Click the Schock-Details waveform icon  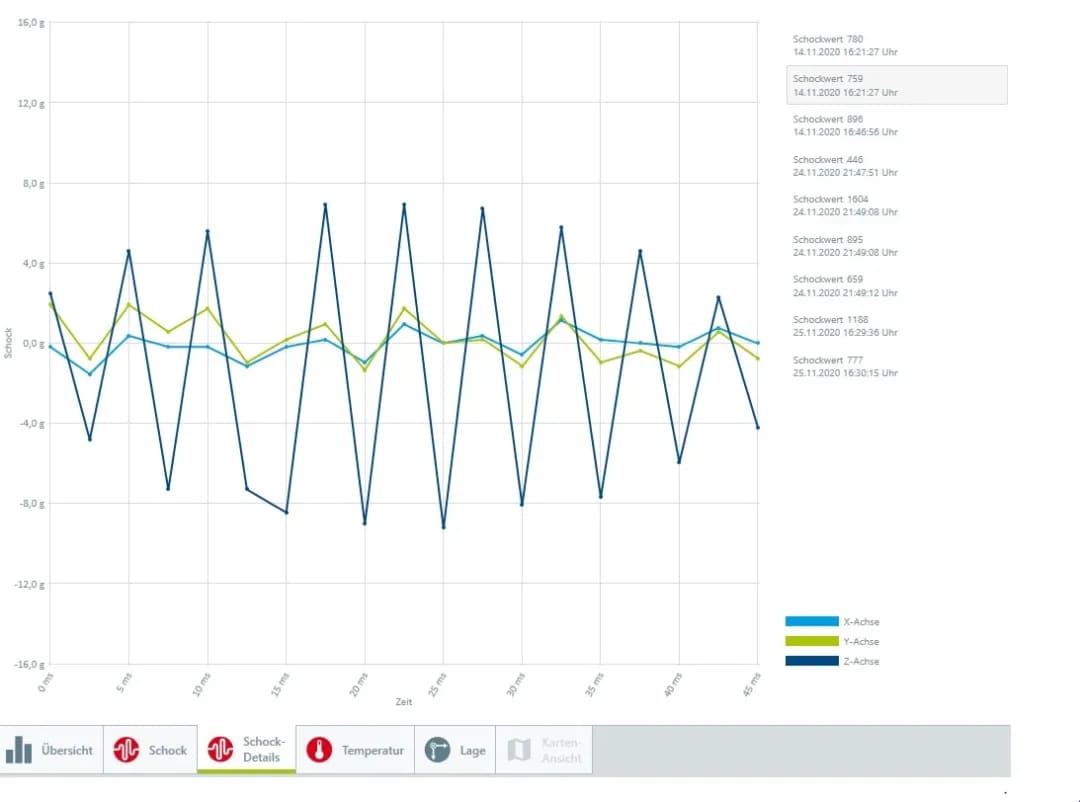pyautogui.click(x=220, y=749)
